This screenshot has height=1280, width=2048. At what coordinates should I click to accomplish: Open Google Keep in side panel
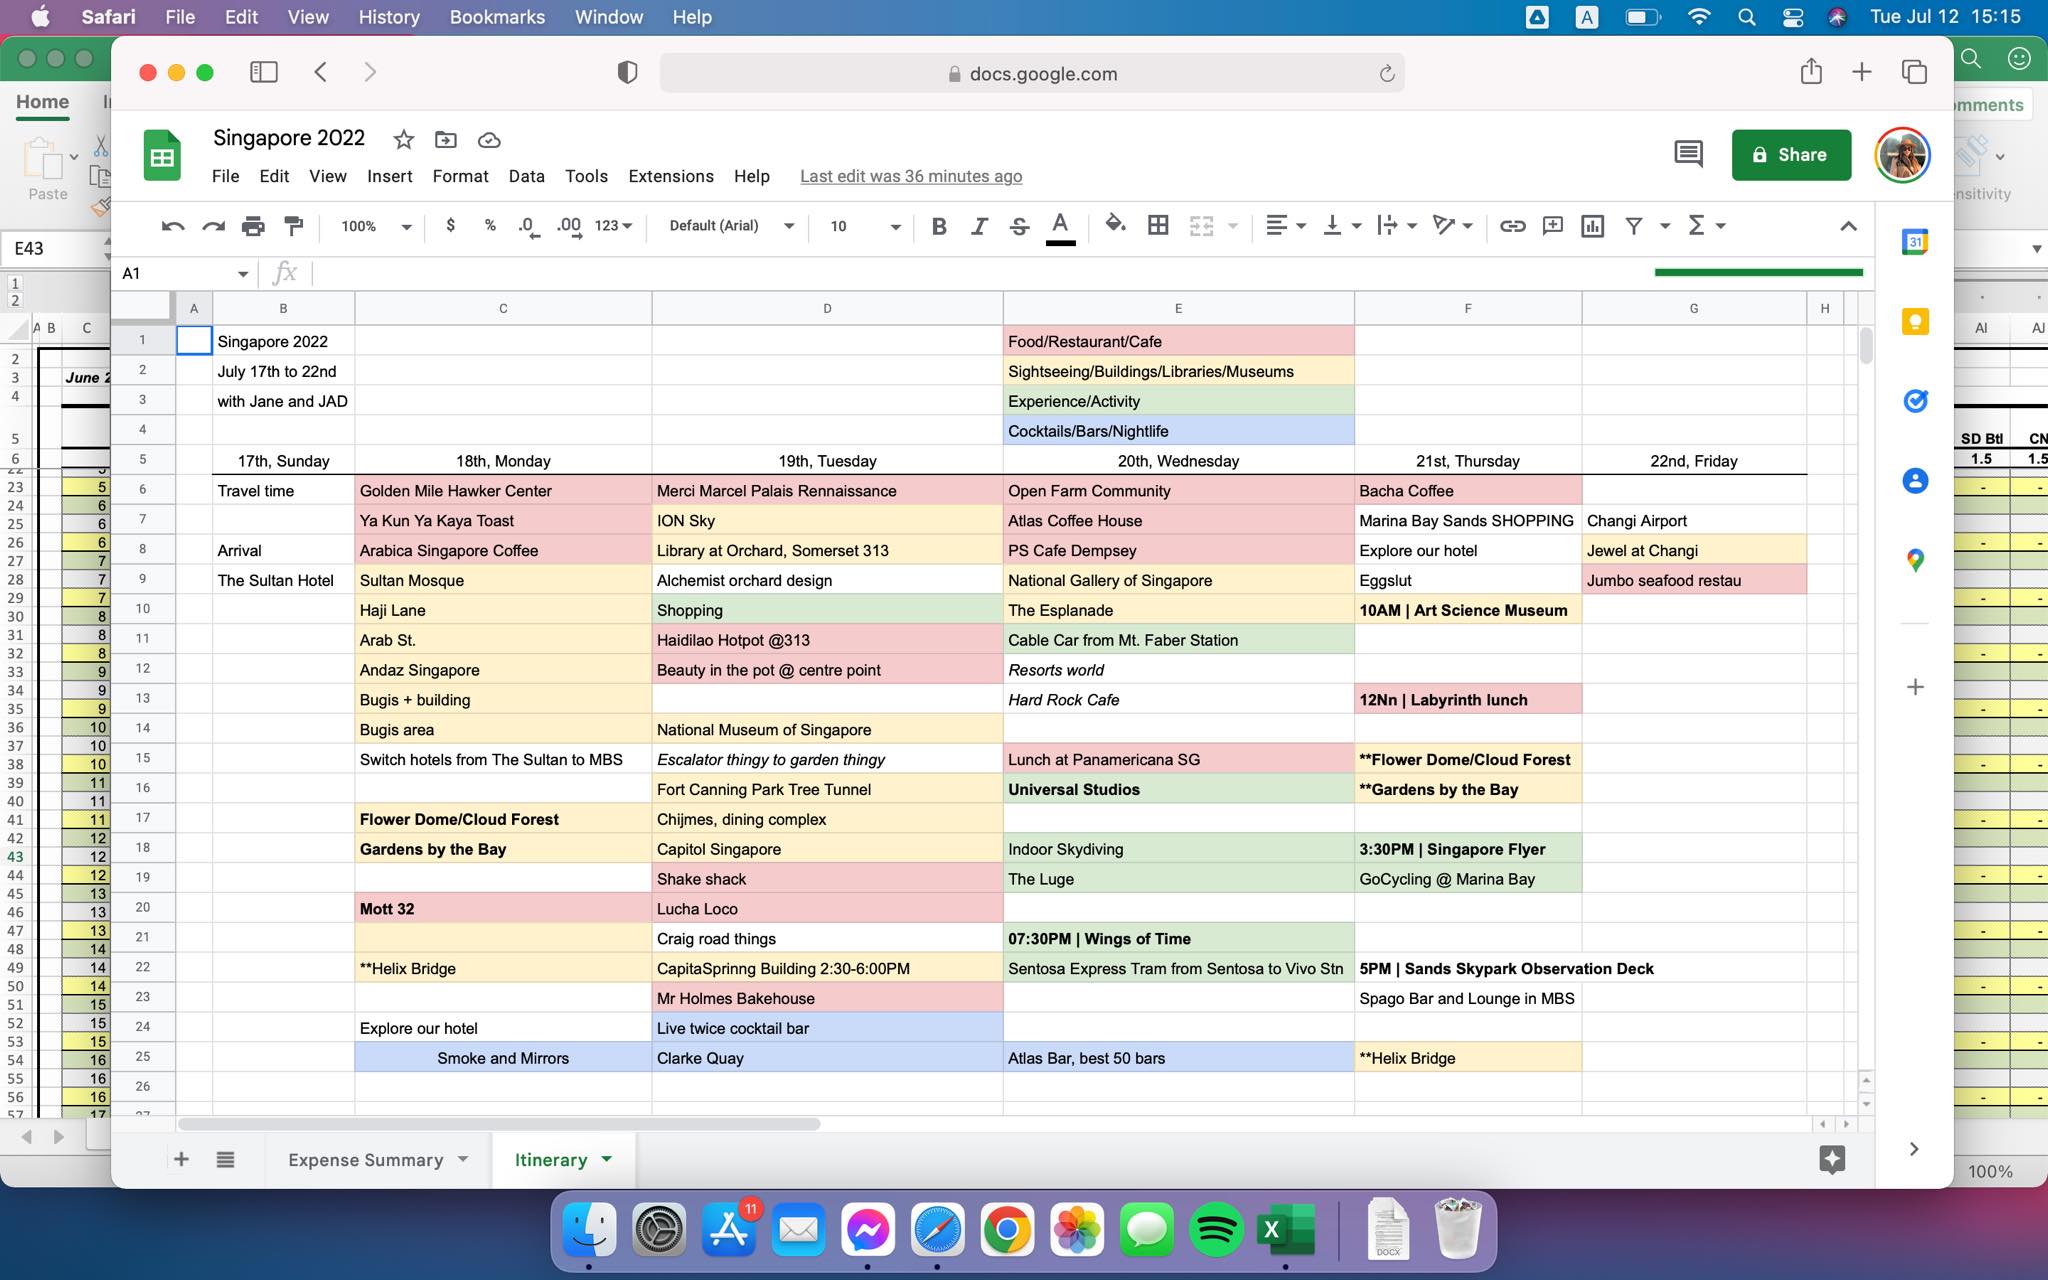(1914, 322)
